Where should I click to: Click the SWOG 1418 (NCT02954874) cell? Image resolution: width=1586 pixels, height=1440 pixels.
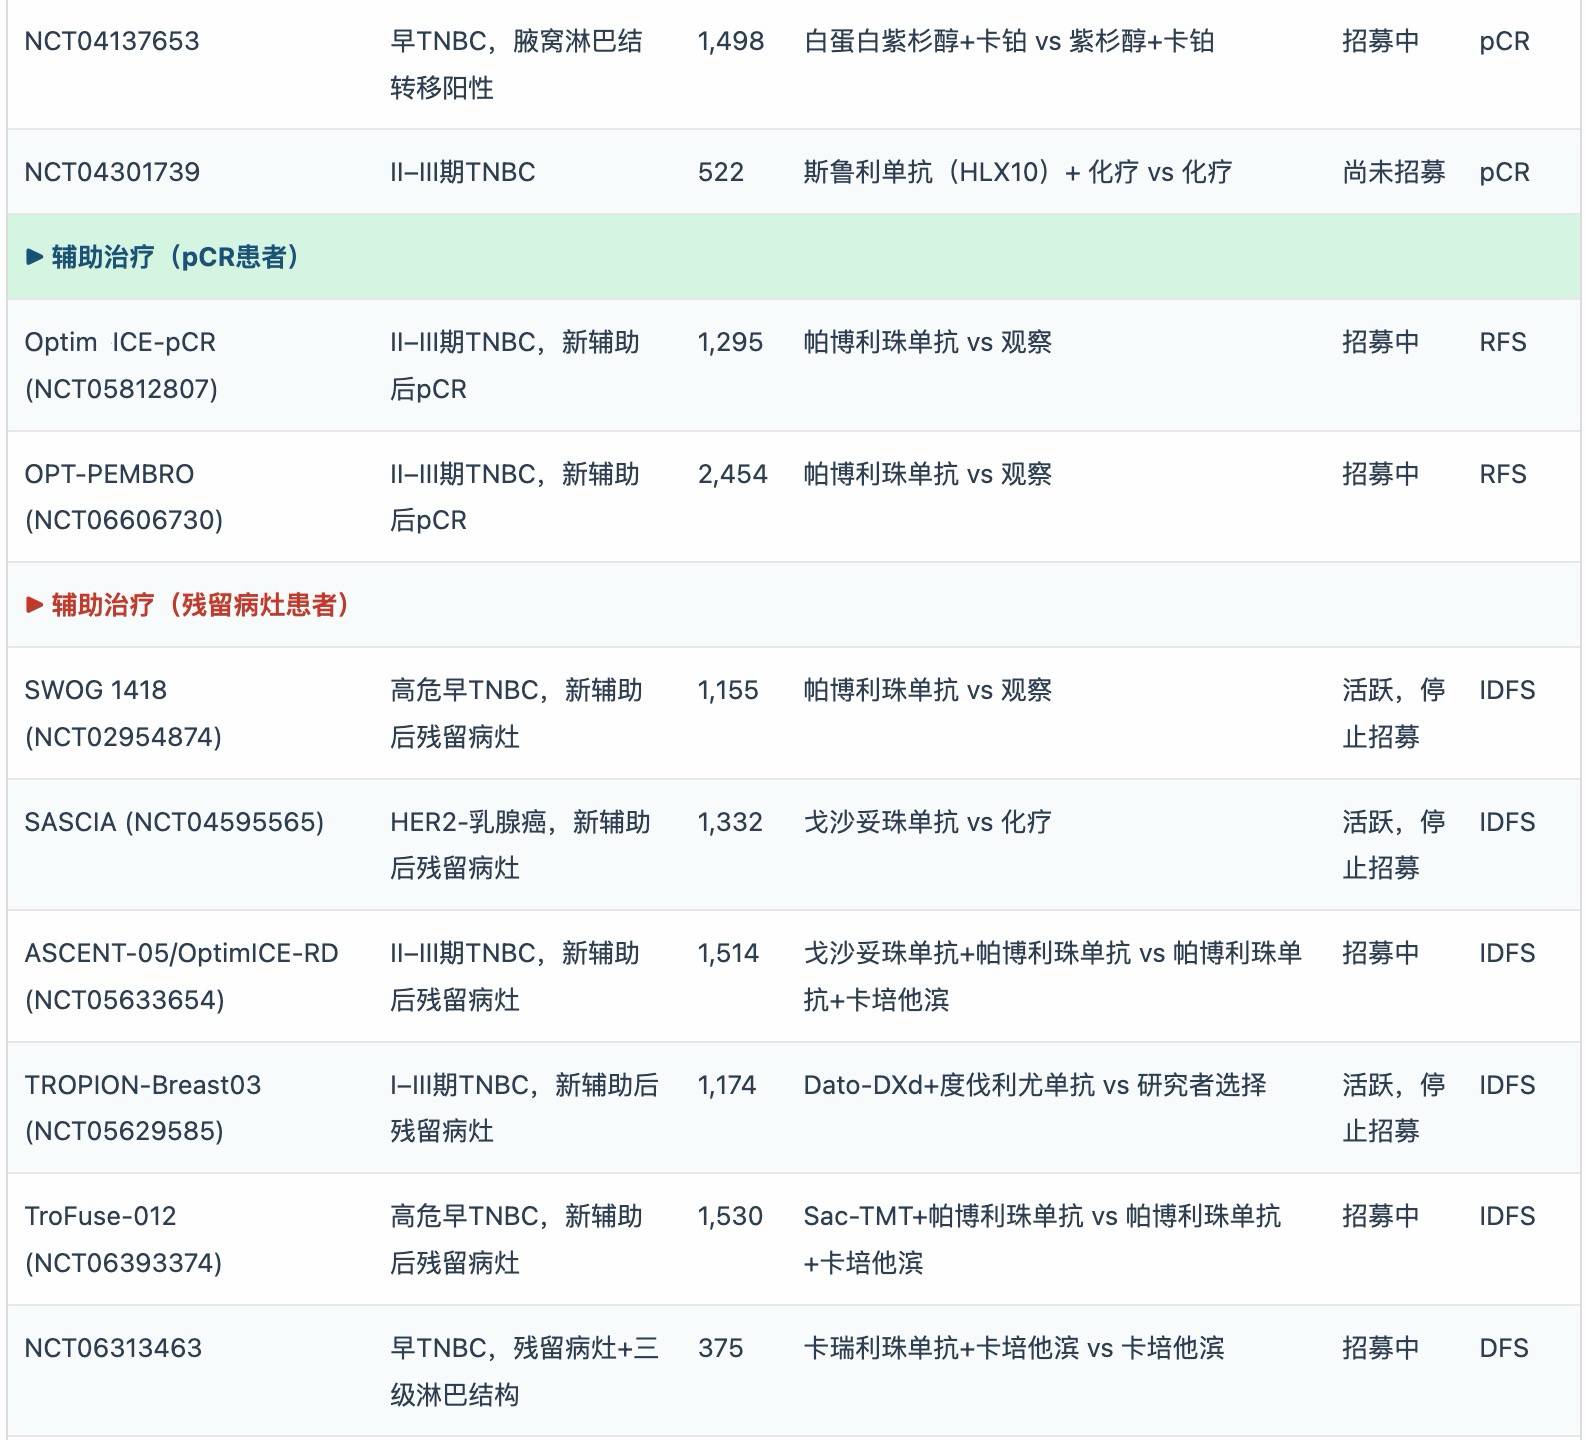[123, 713]
